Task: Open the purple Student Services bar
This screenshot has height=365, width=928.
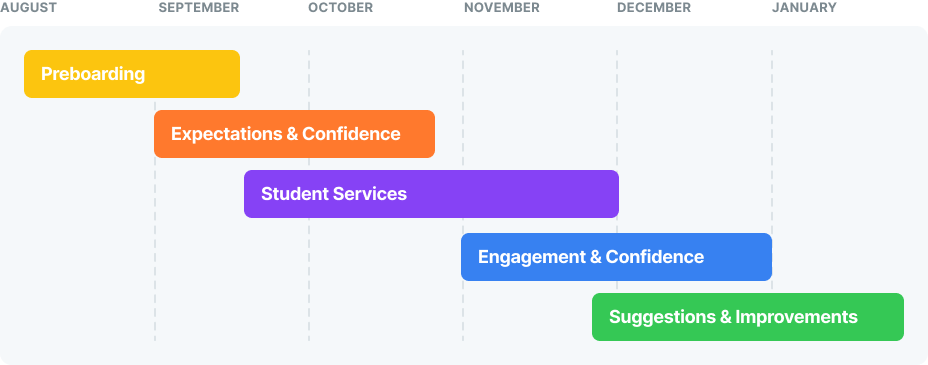Action: coord(431,194)
